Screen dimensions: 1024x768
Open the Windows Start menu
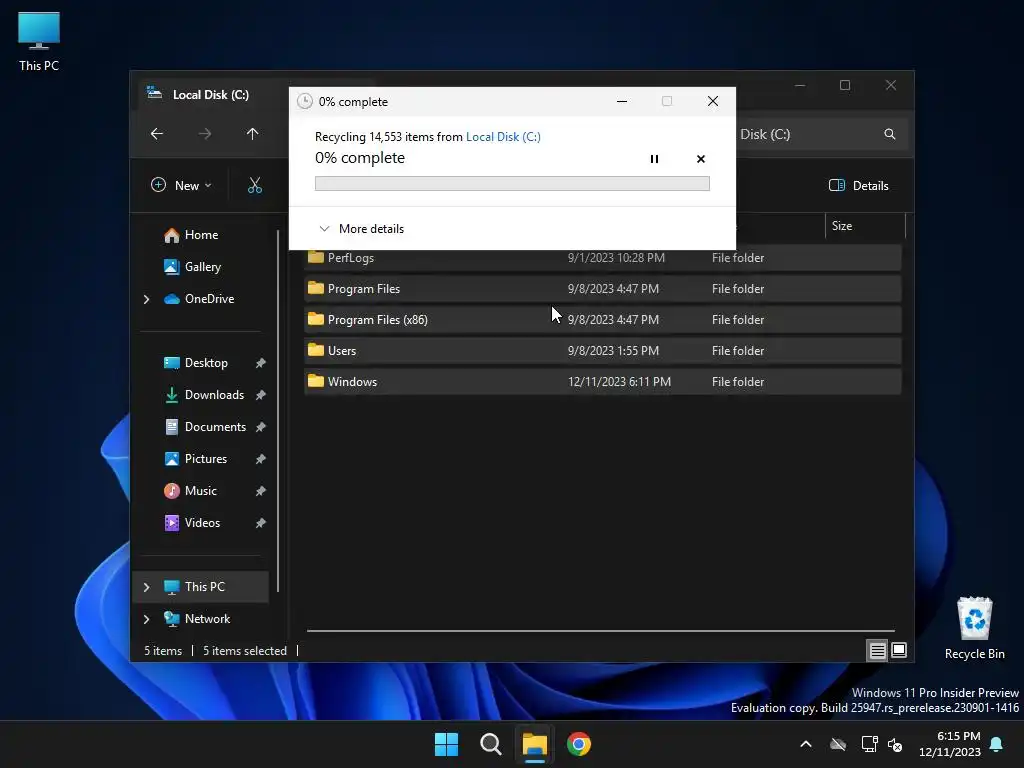(x=447, y=744)
